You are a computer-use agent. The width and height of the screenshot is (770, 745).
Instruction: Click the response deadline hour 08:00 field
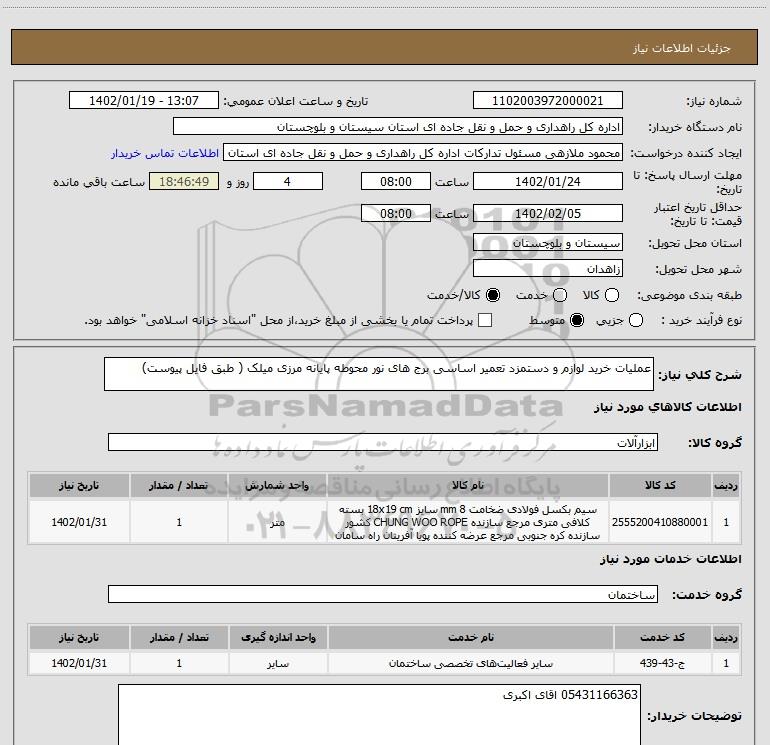pos(396,181)
